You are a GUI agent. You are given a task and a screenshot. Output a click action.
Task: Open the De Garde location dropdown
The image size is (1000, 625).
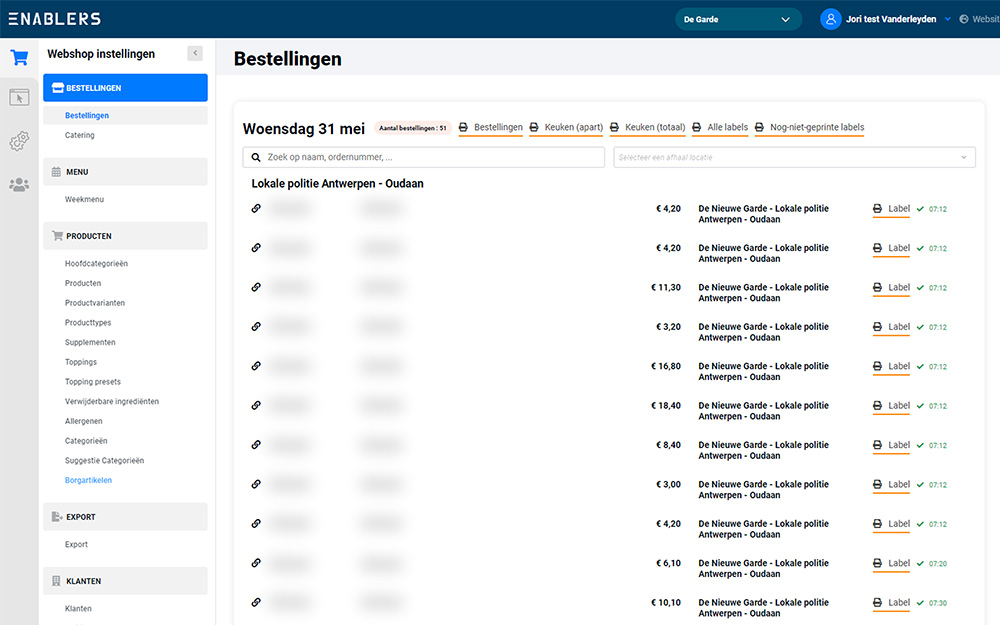(738, 19)
